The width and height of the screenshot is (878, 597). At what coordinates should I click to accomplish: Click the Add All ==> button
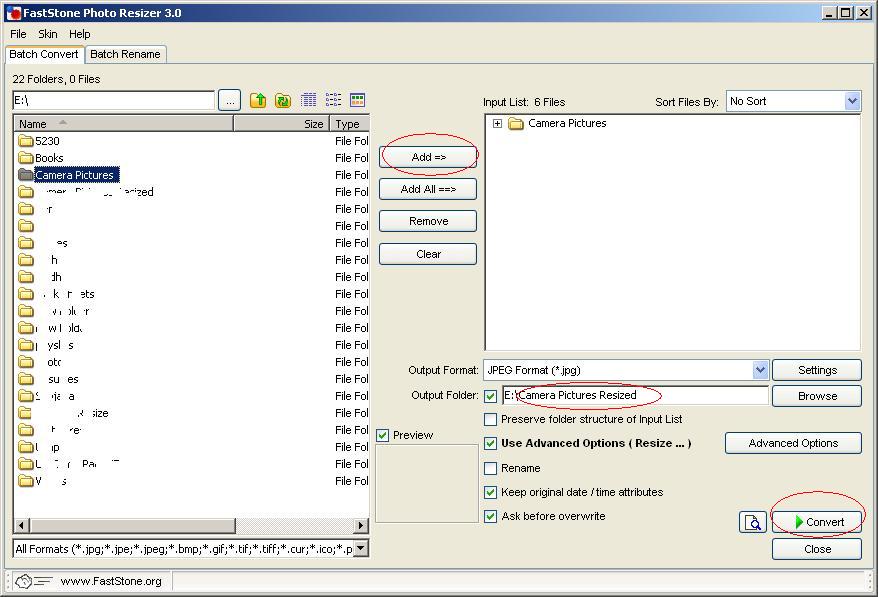pos(428,189)
